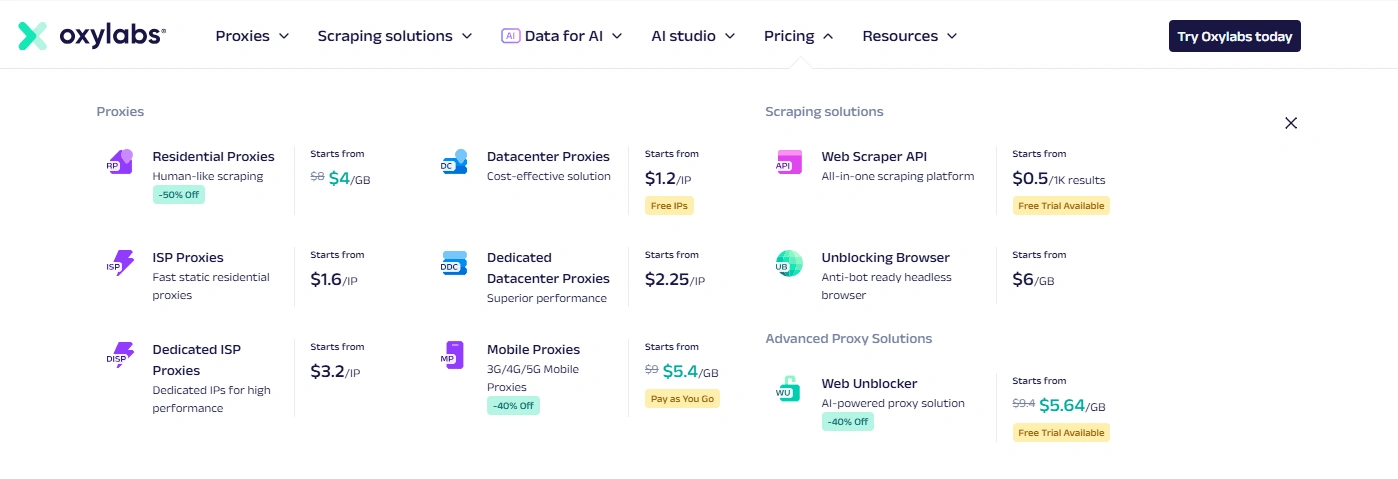Click the ISP Proxies lightning icon
Viewport: 1398px width, 479px height.
(x=120, y=263)
